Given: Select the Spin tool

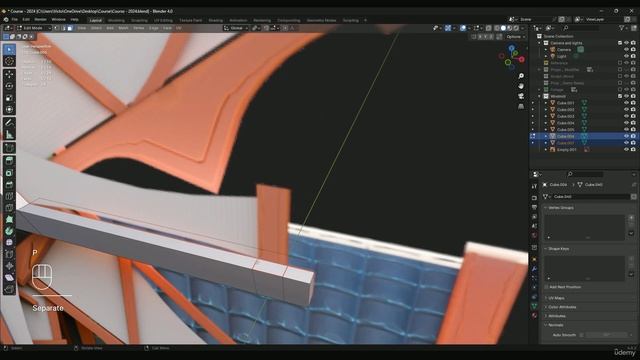Looking at the screenshot, I should (x=9, y=231).
